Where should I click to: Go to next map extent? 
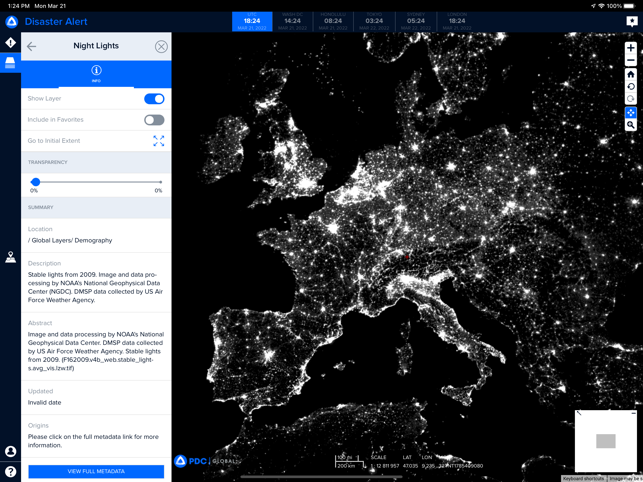click(x=631, y=99)
